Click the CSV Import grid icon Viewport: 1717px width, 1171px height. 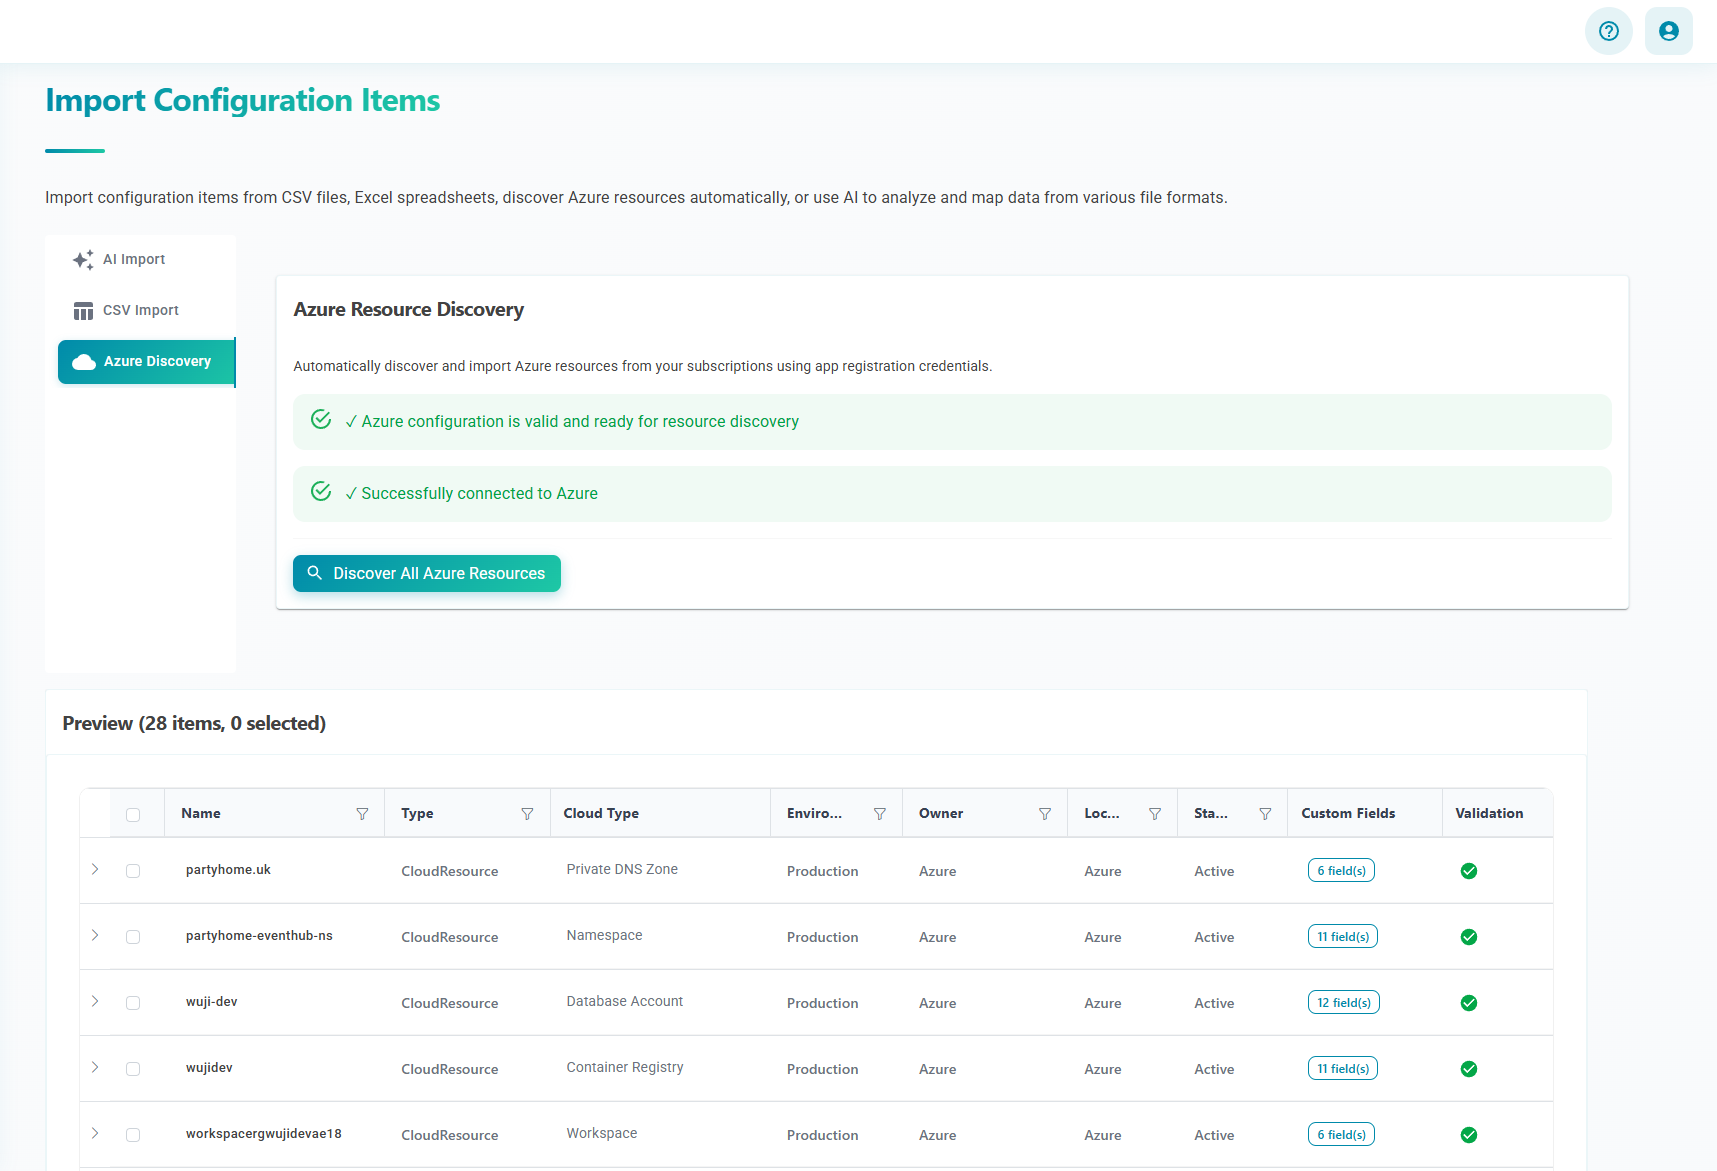pos(83,310)
